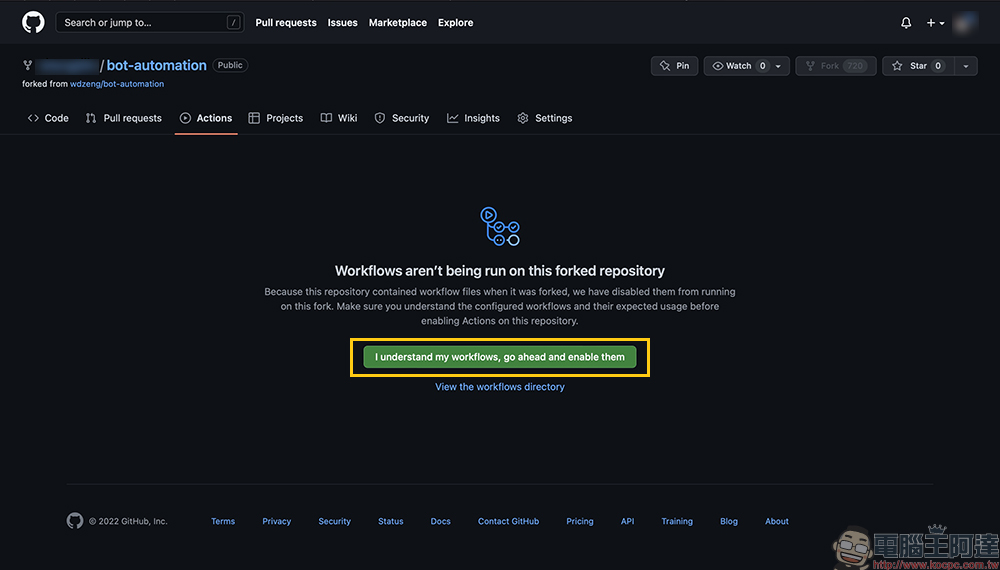
Task: Open the Insights tab
Action: (x=473, y=118)
